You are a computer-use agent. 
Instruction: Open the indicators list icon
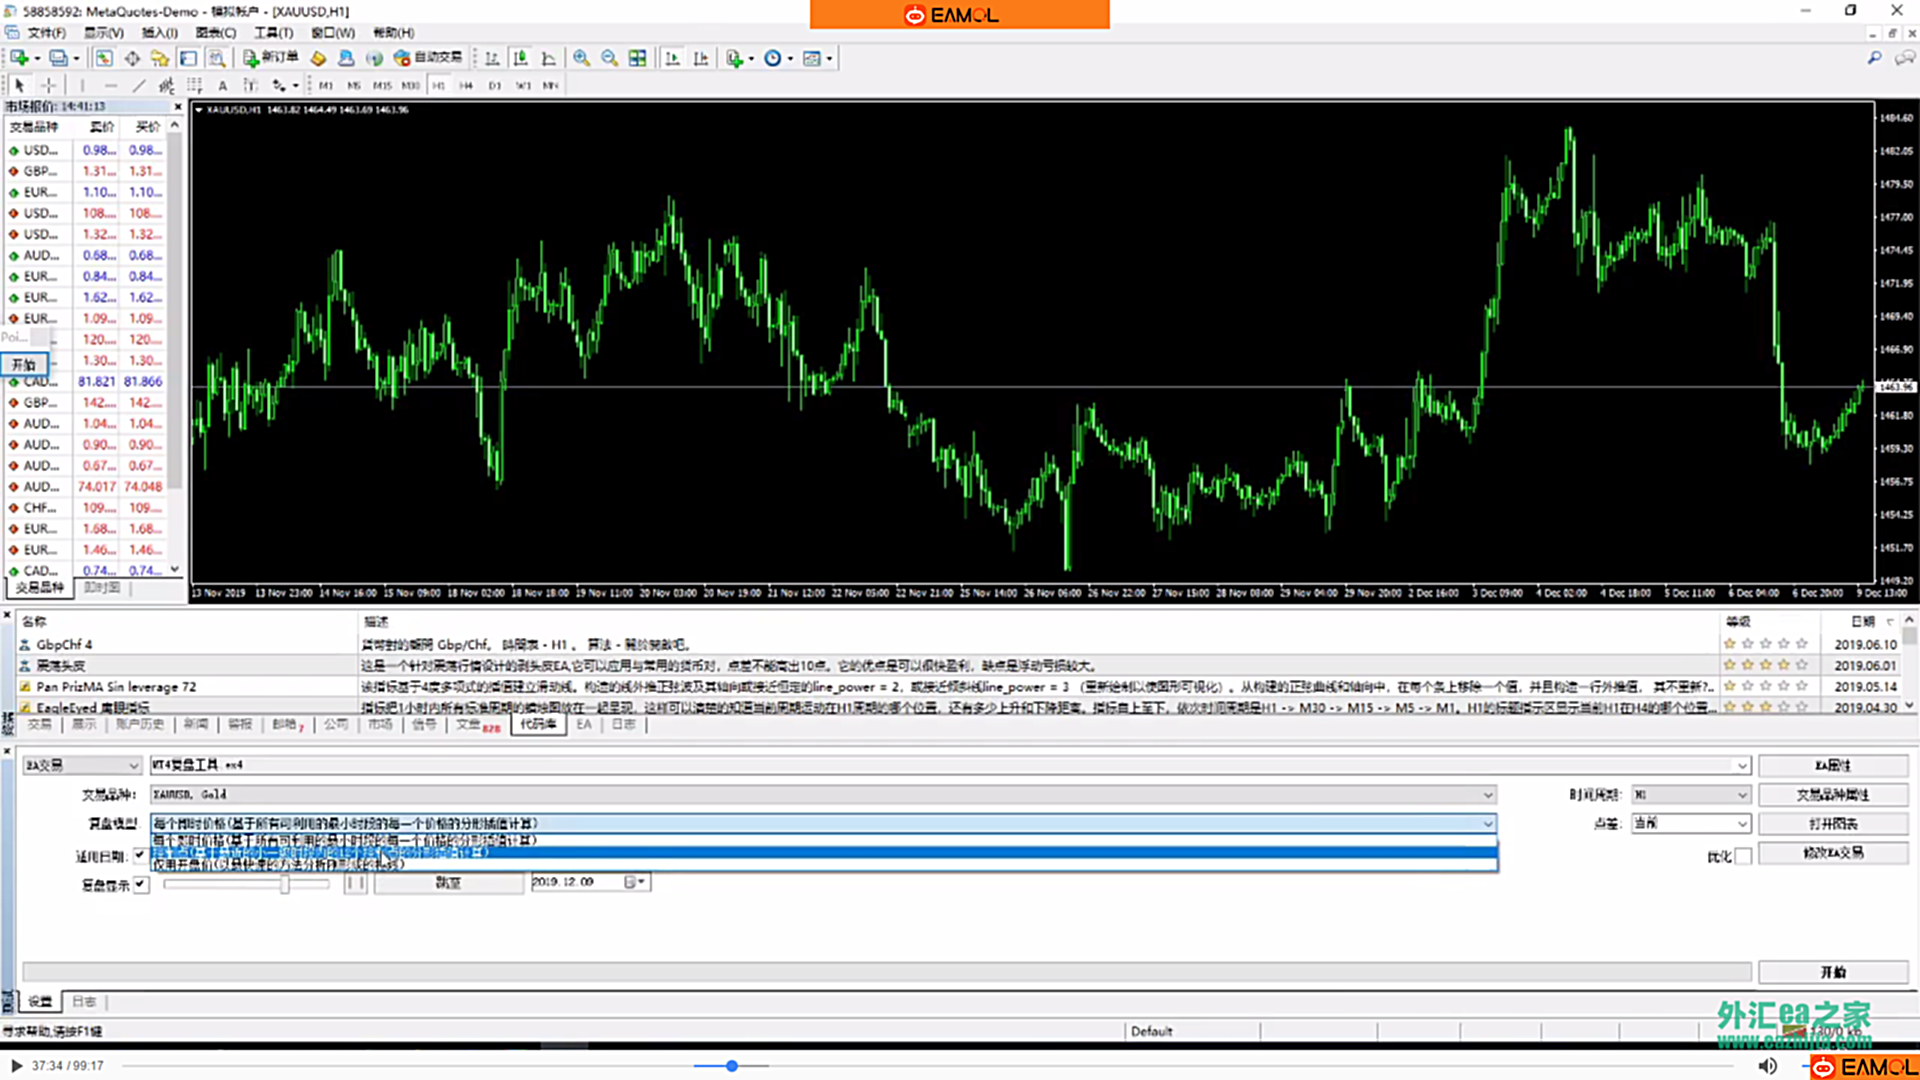pyautogui.click(x=735, y=58)
